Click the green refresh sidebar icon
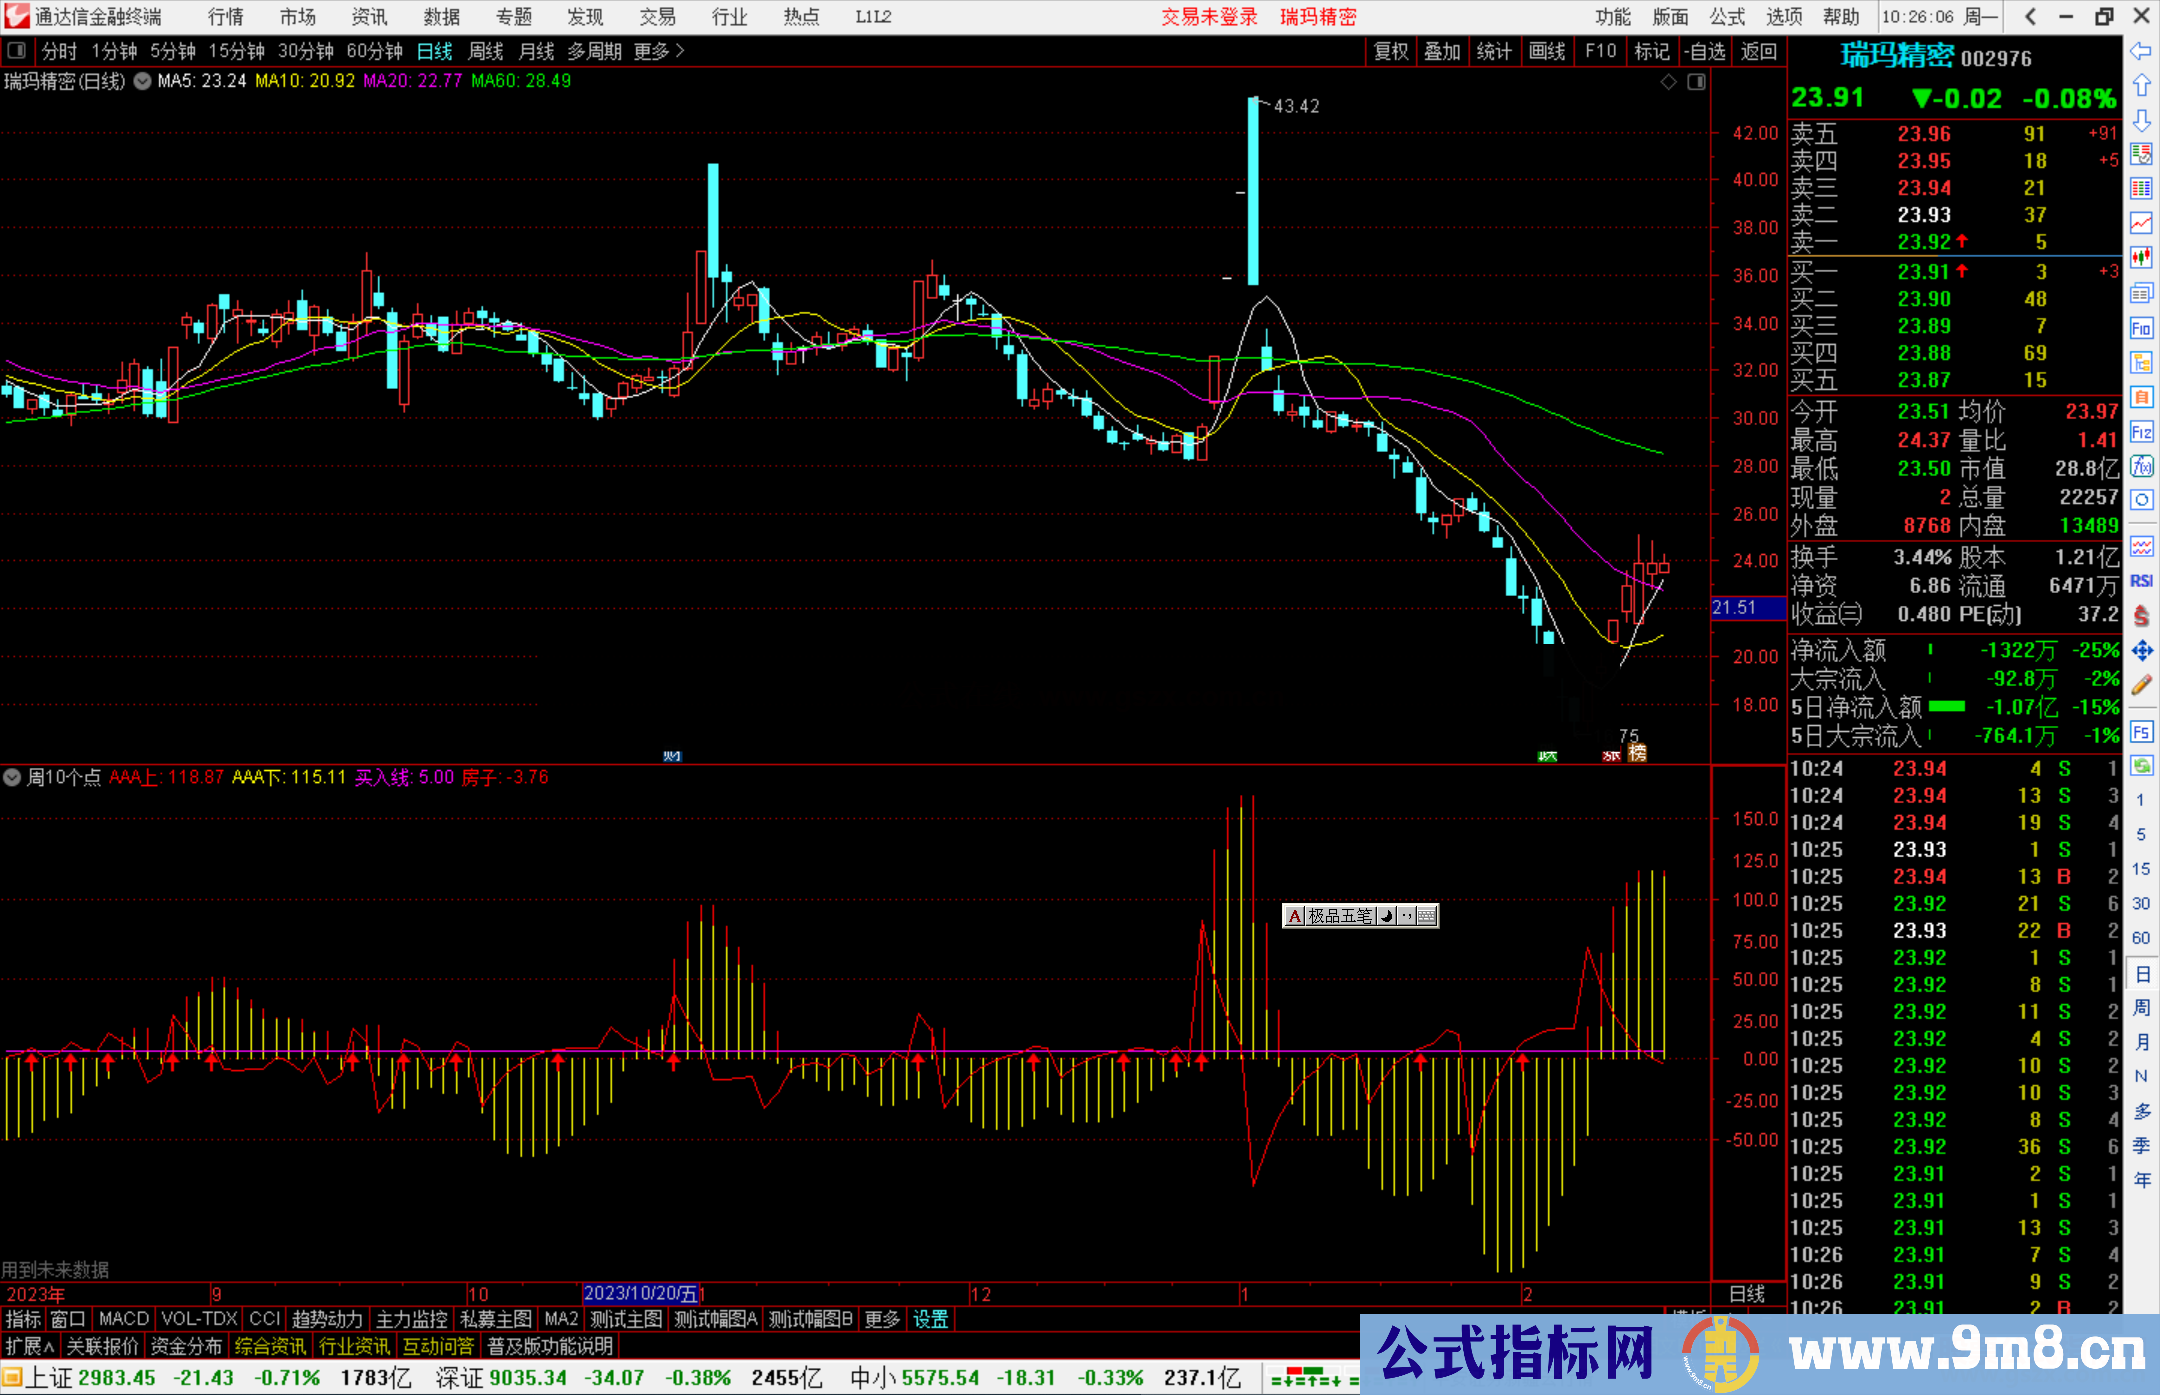Viewport: 2160px width, 1395px height. pyautogui.click(x=2141, y=766)
